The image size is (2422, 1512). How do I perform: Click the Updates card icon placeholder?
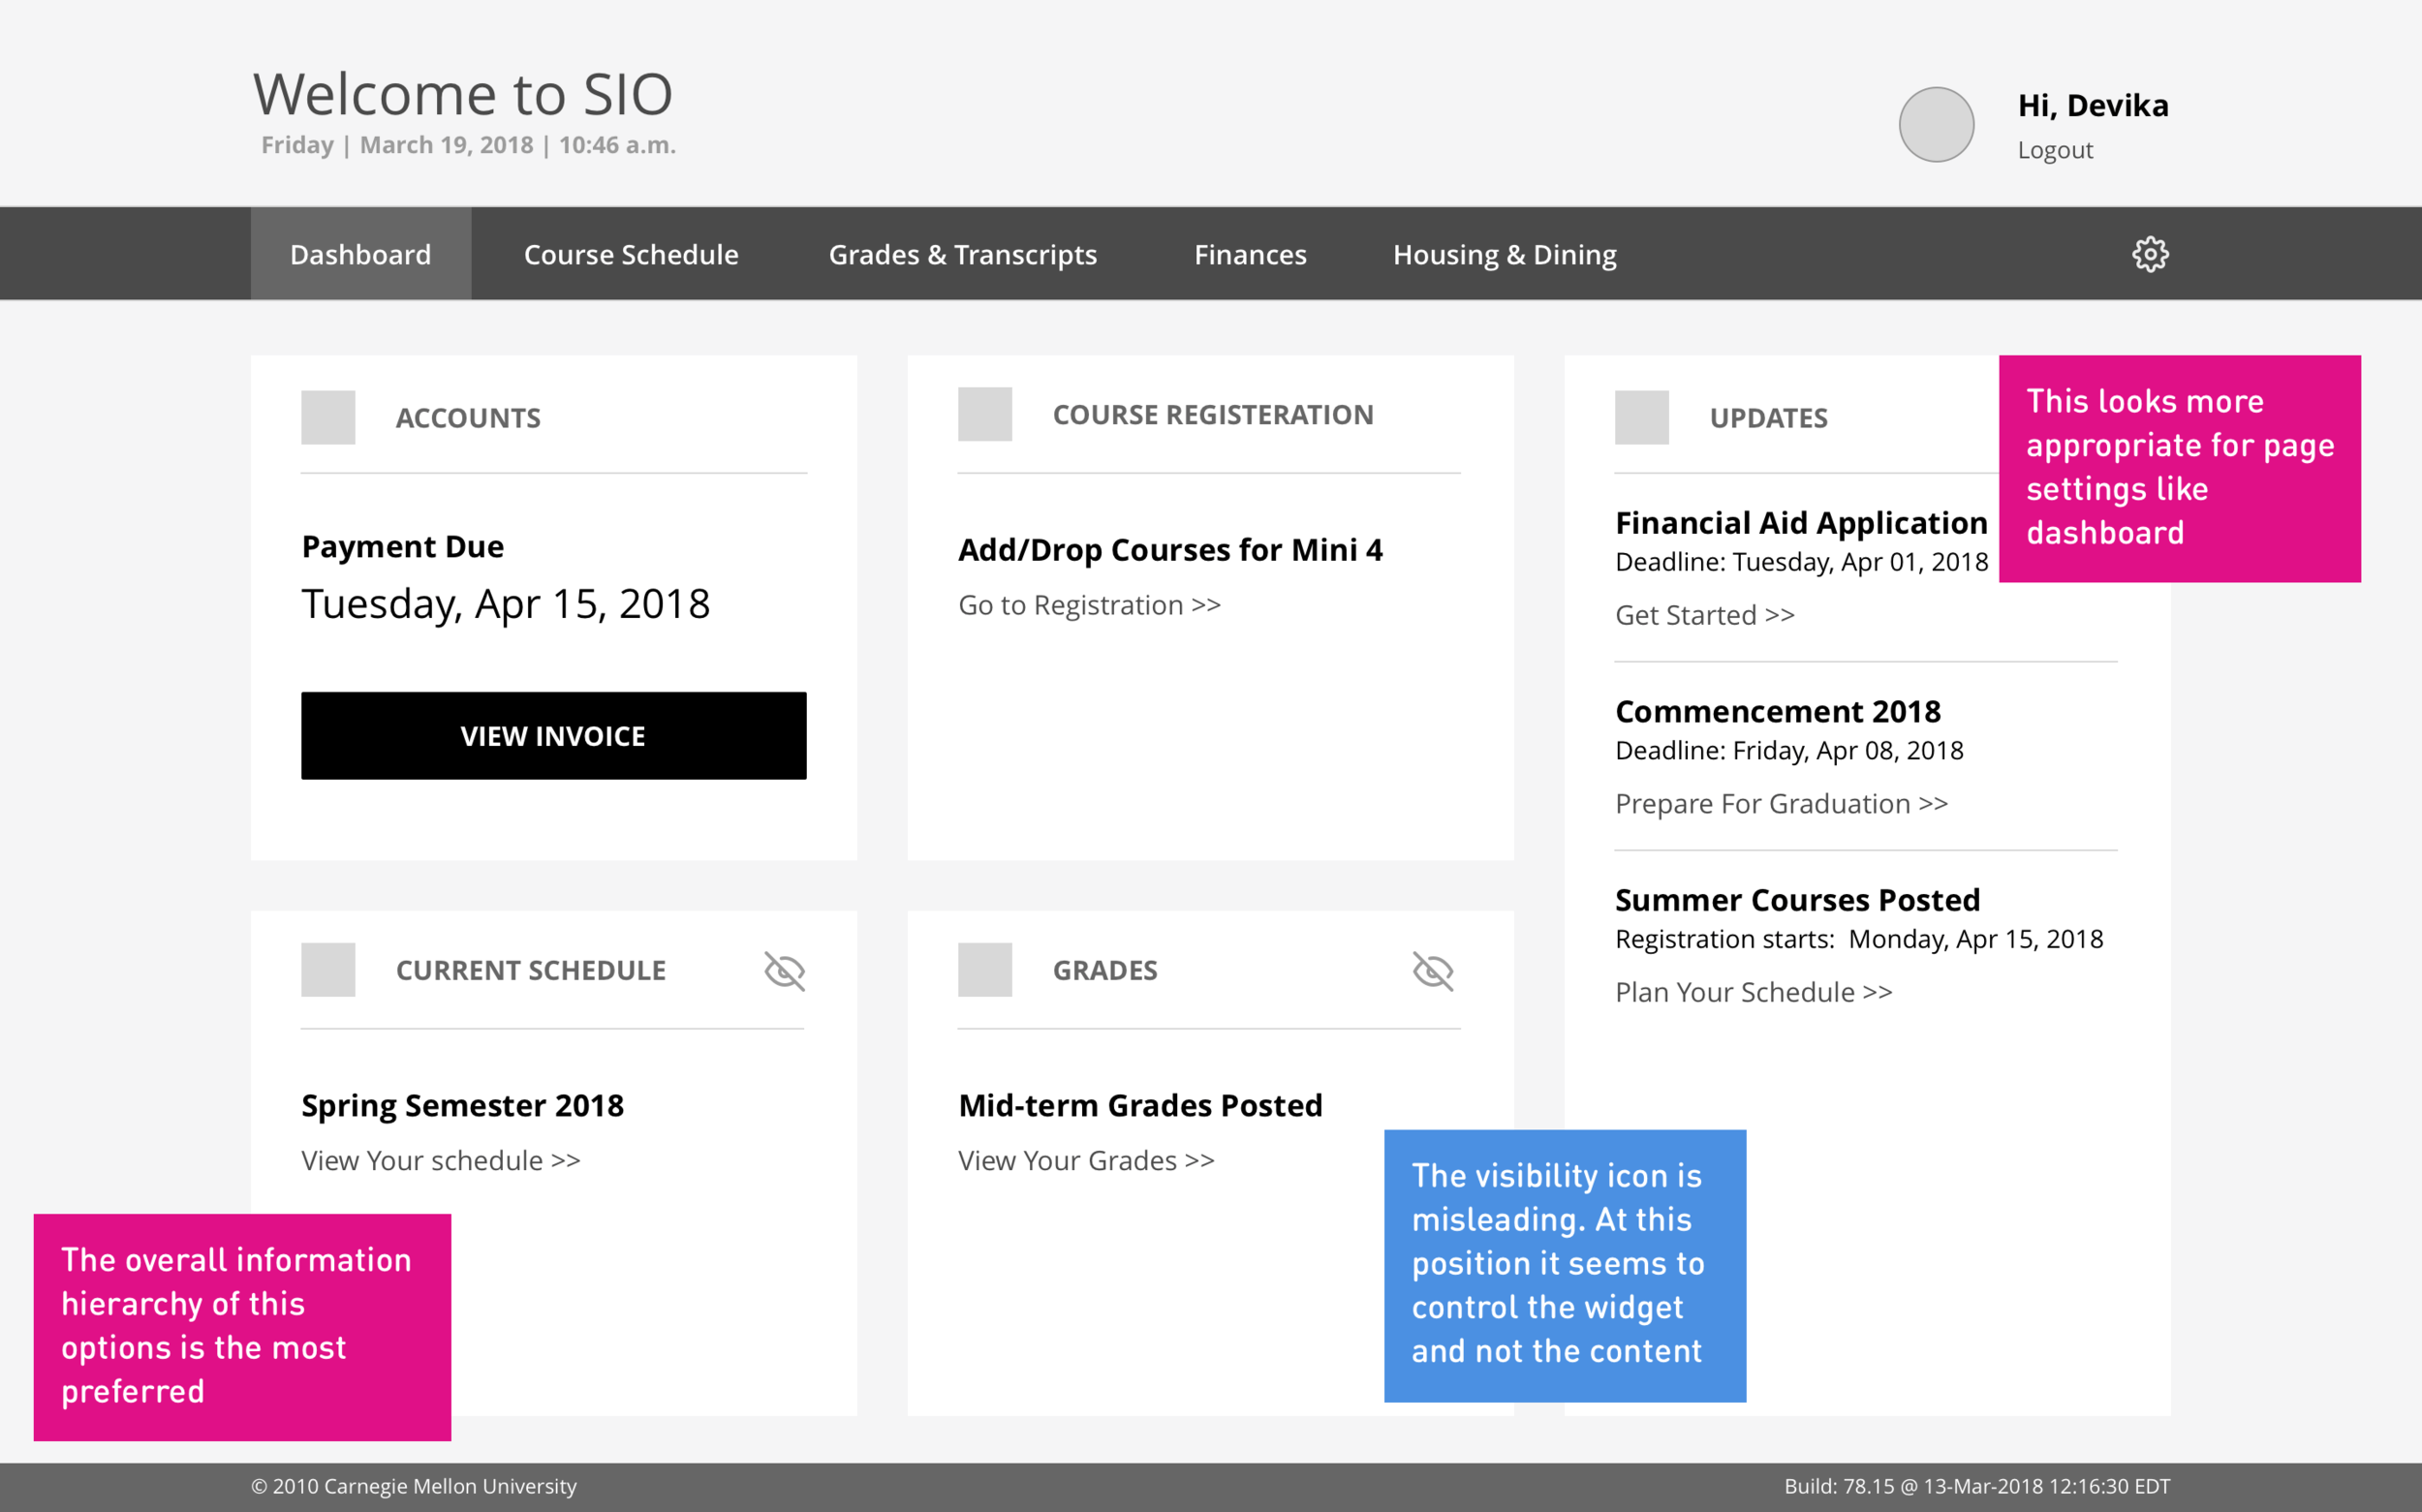point(1642,417)
